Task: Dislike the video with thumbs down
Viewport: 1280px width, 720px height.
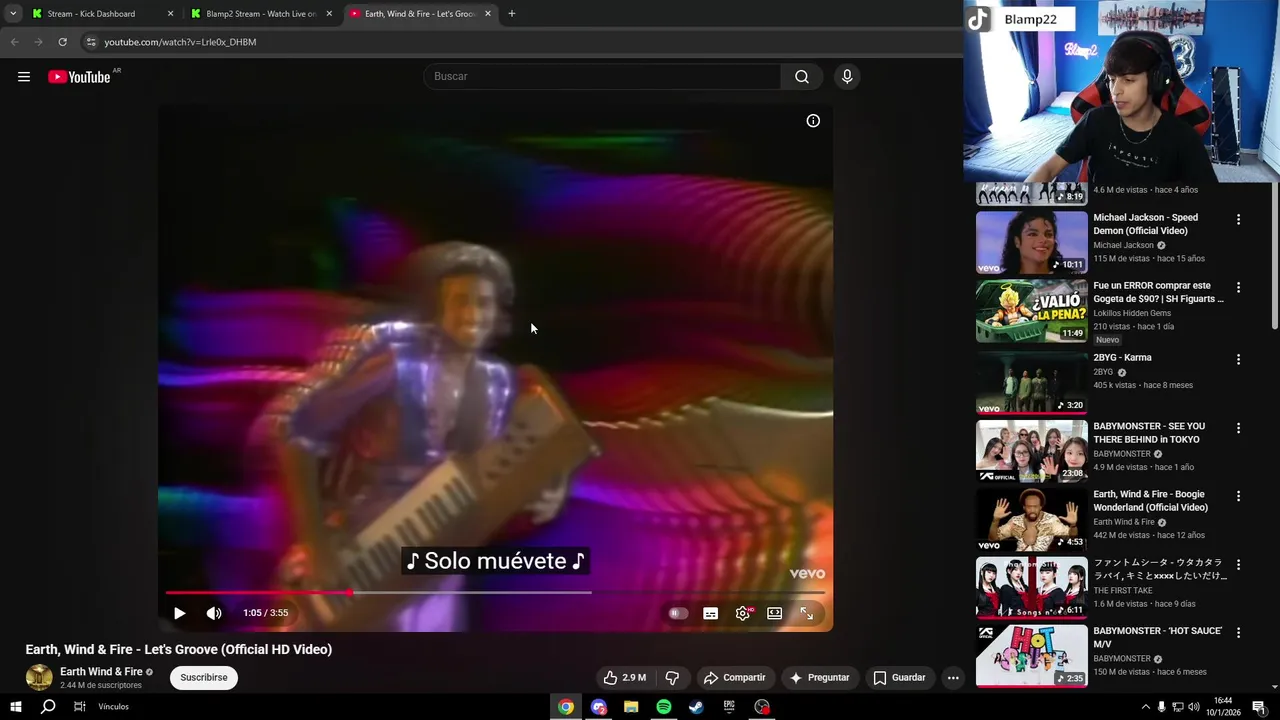Action: [672, 678]
